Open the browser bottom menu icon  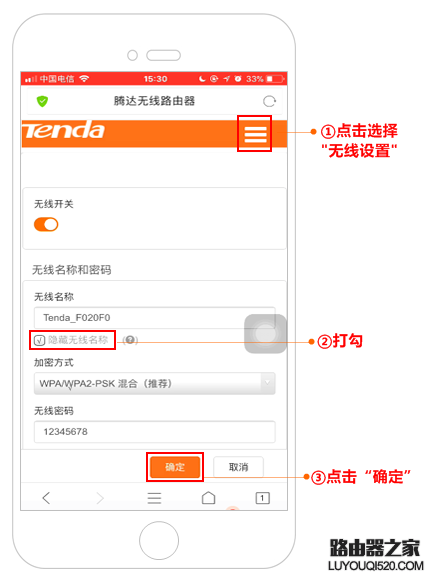pos(154,498)
